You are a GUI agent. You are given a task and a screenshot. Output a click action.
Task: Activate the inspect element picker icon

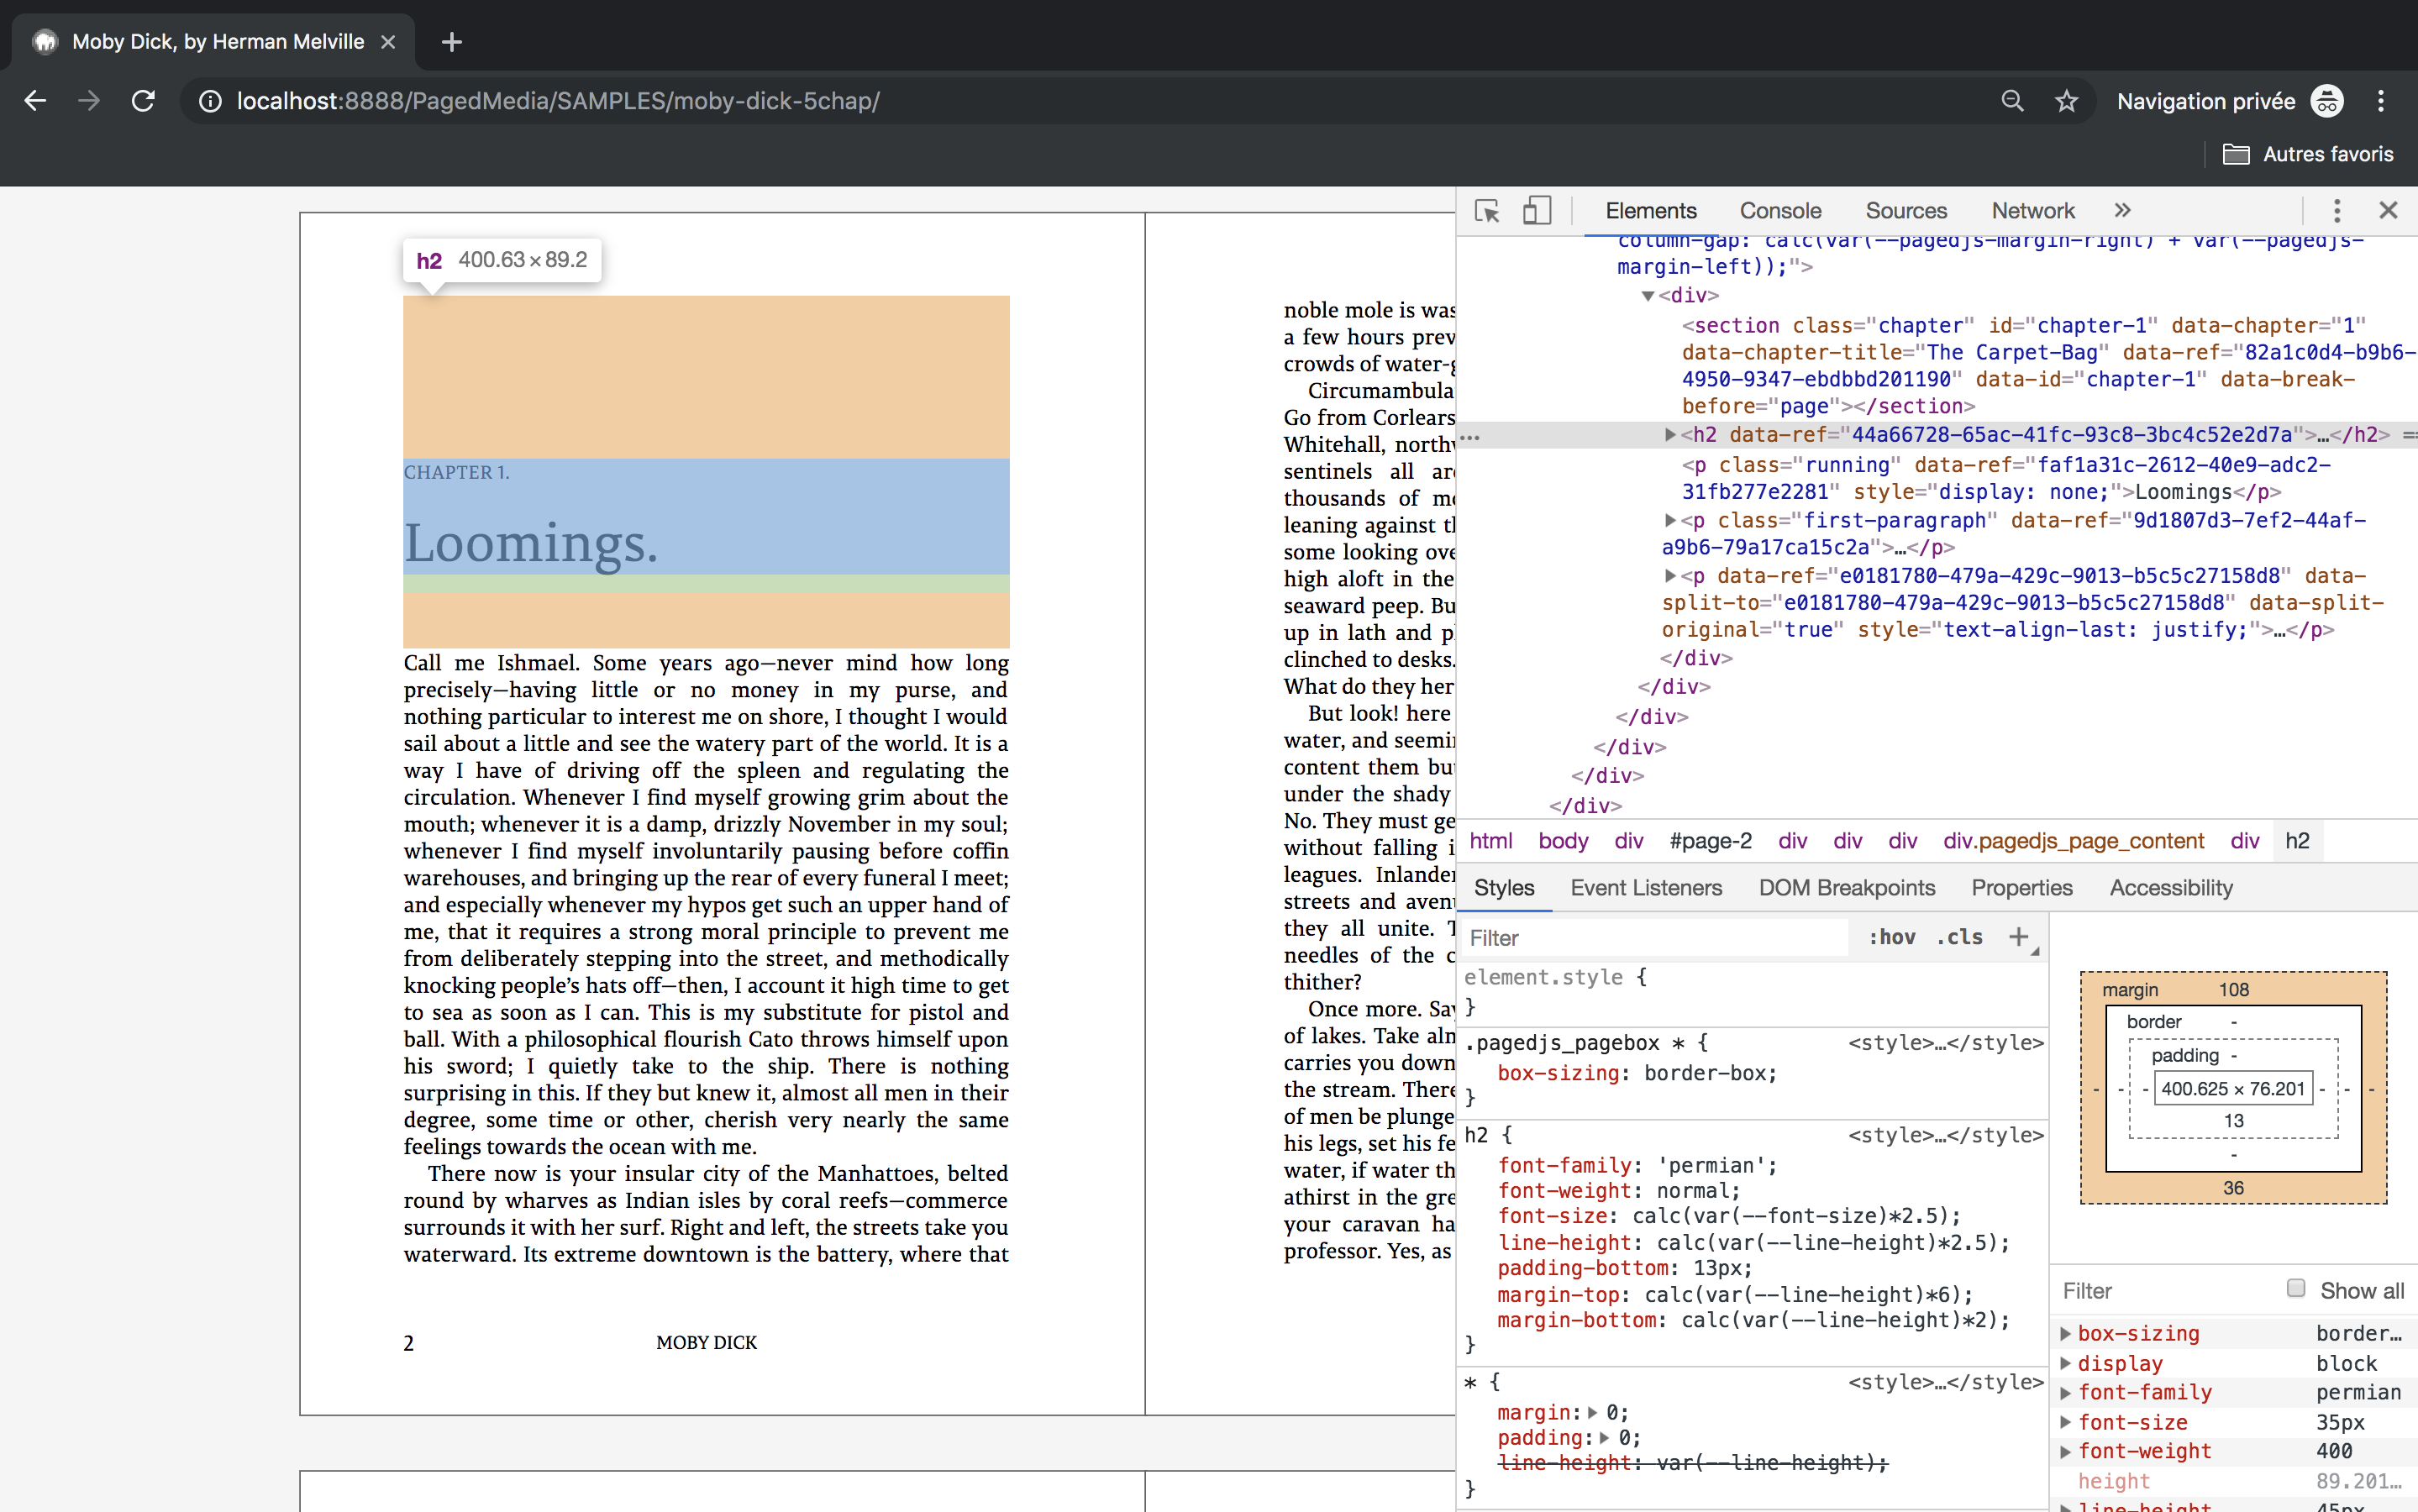(x=1487, y=211)
